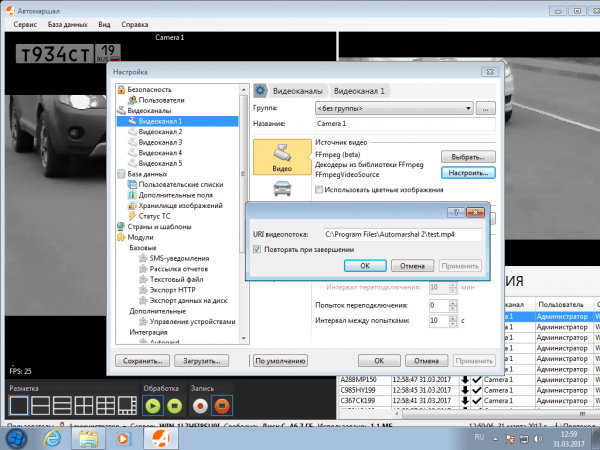Toggle Повторять при завершении checkbox
600x450 pixels.
coord(257,248)
